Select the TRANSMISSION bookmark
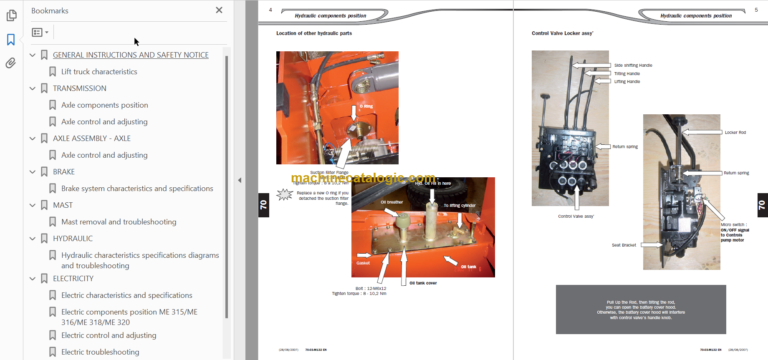The height and width of the screenshot is (360, 768). click(79, 88)
